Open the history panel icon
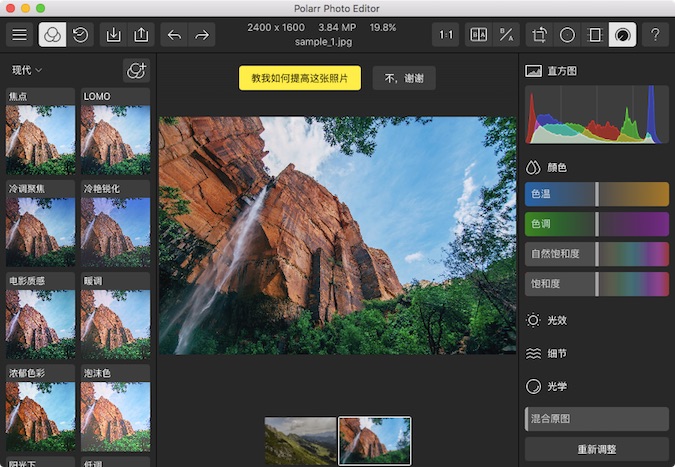Image resolution: width=675 pixels, height=467 pixels. click(x=80, y=34)
